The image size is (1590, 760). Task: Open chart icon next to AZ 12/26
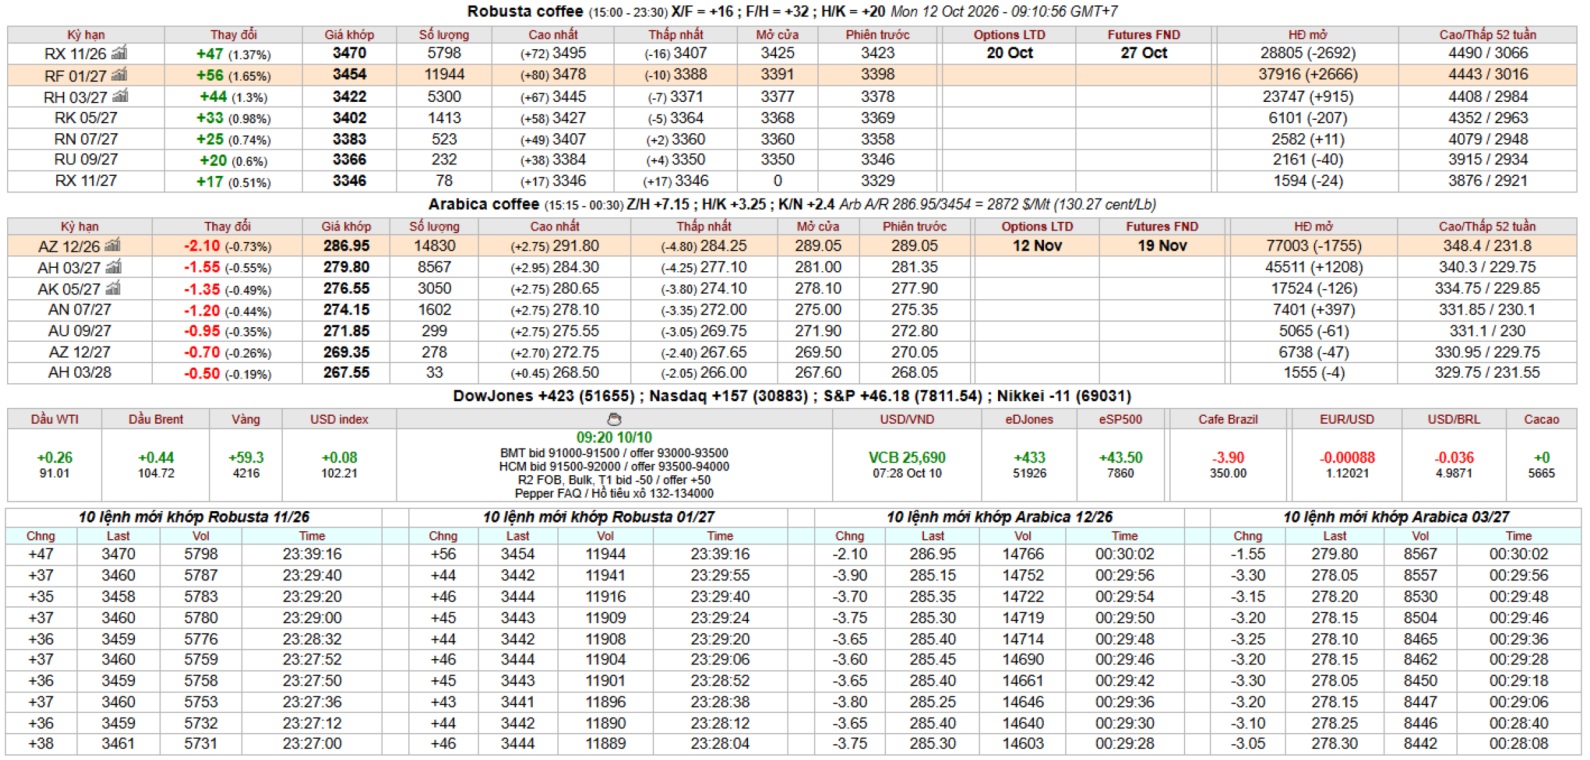(112, 245)
